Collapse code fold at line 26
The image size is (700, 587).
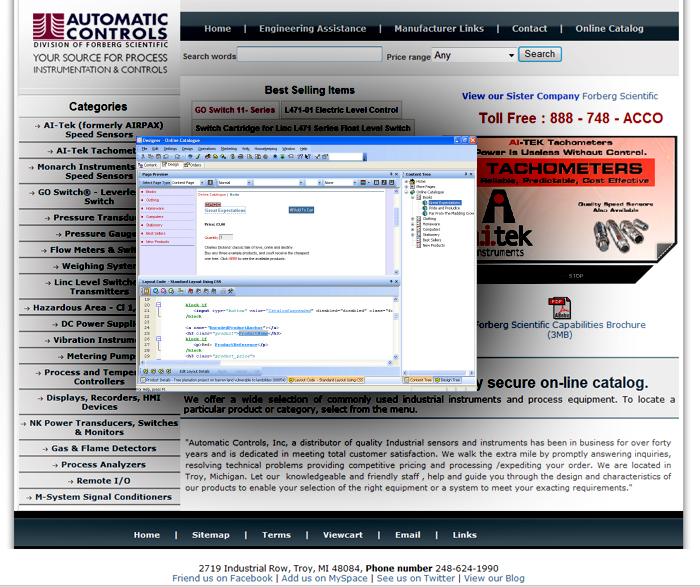(158, 338)
